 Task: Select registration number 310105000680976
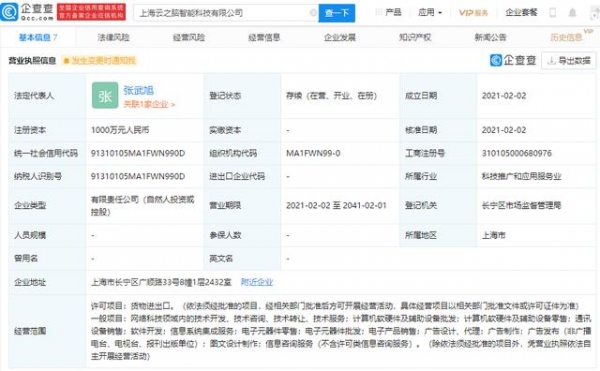click(x=517, y=153)
